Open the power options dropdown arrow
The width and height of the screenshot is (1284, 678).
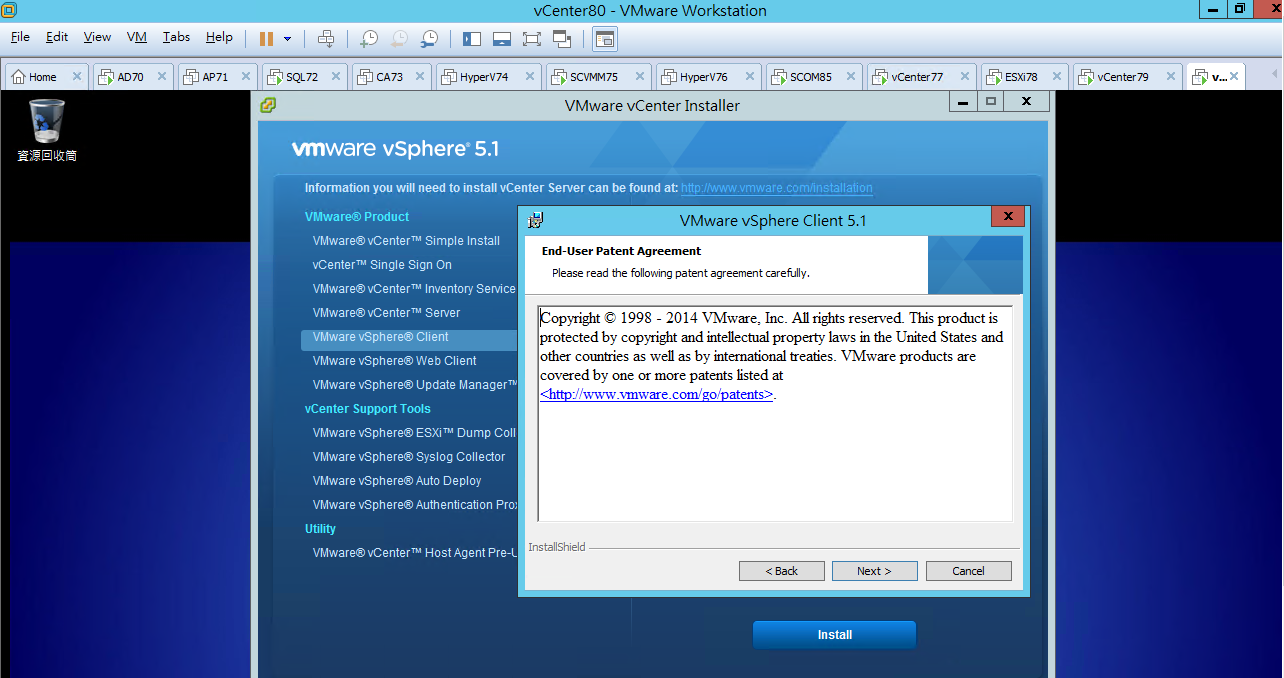[x=288, y=39]
